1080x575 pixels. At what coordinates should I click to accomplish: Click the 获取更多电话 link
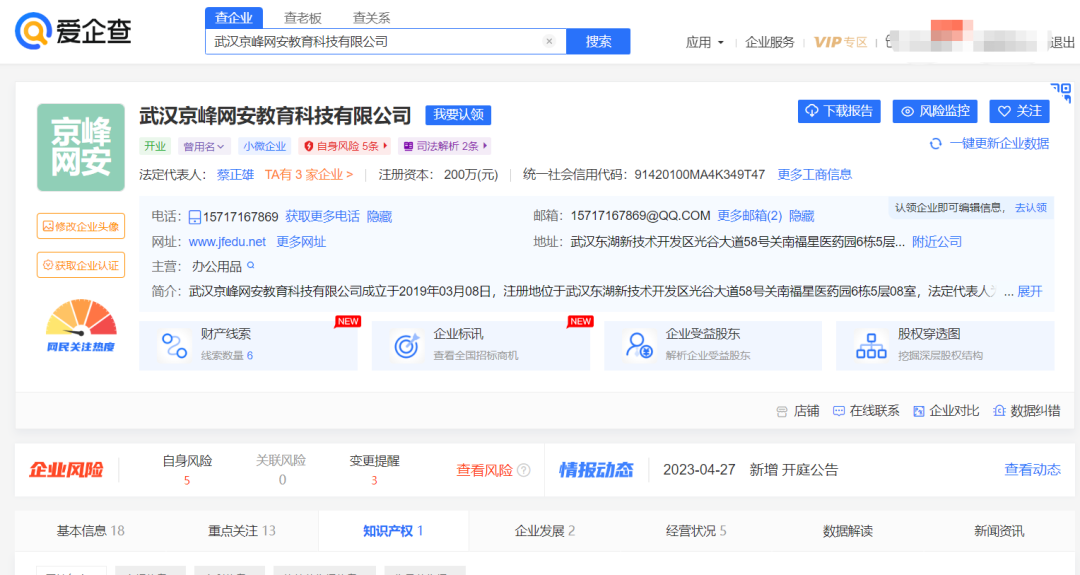tap(322, 216)
